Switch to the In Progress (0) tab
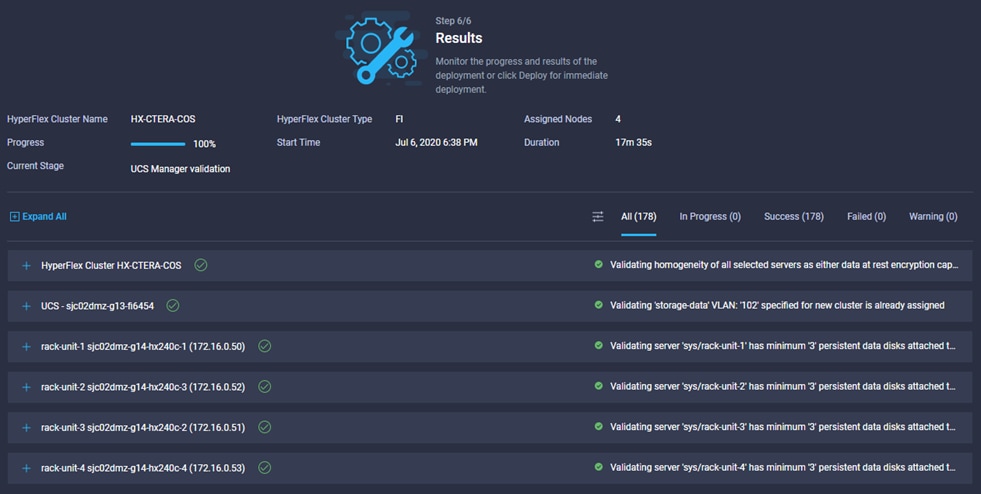This screenshot has height=494, width=981. click(710, 216)
